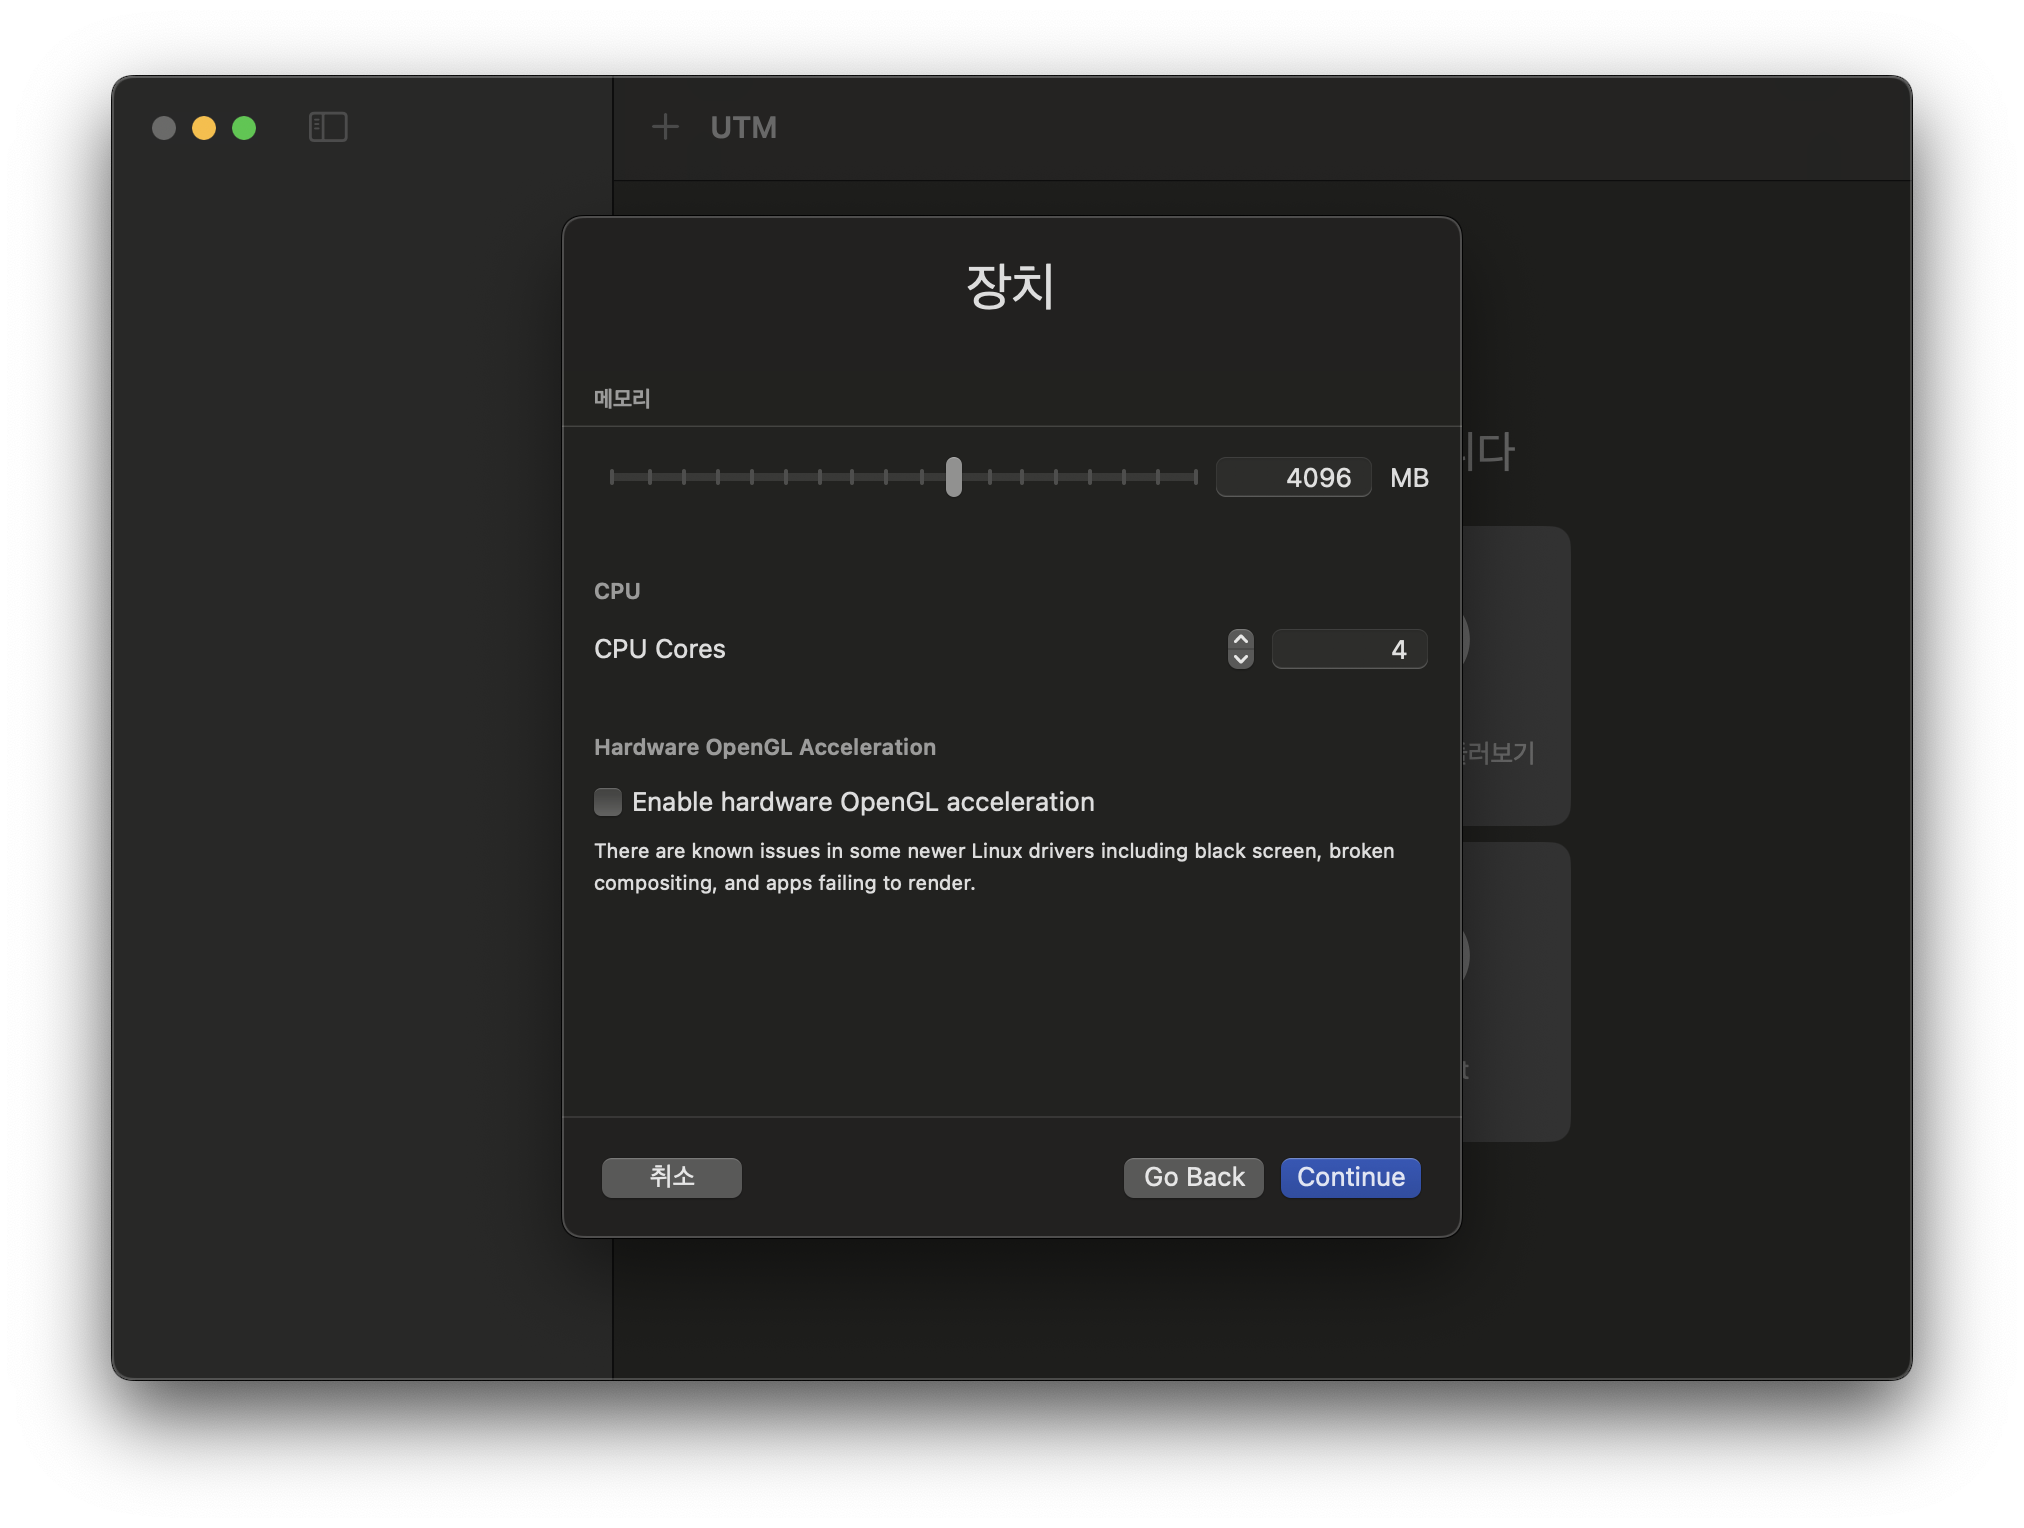Toggle the sidebar panel icon

pyautogui.click(x=328, y=127)
